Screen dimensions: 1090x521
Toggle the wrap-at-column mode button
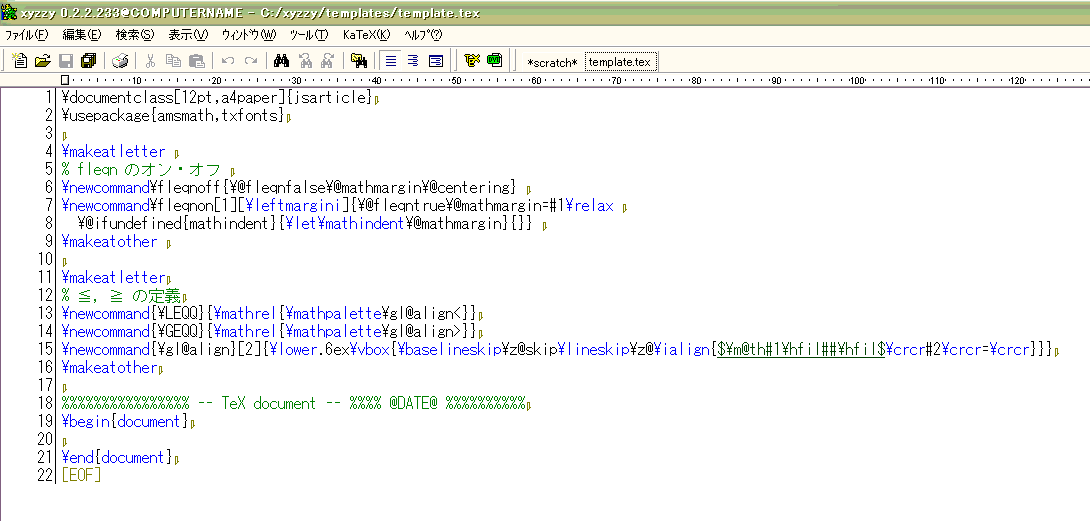pos(413,61)
